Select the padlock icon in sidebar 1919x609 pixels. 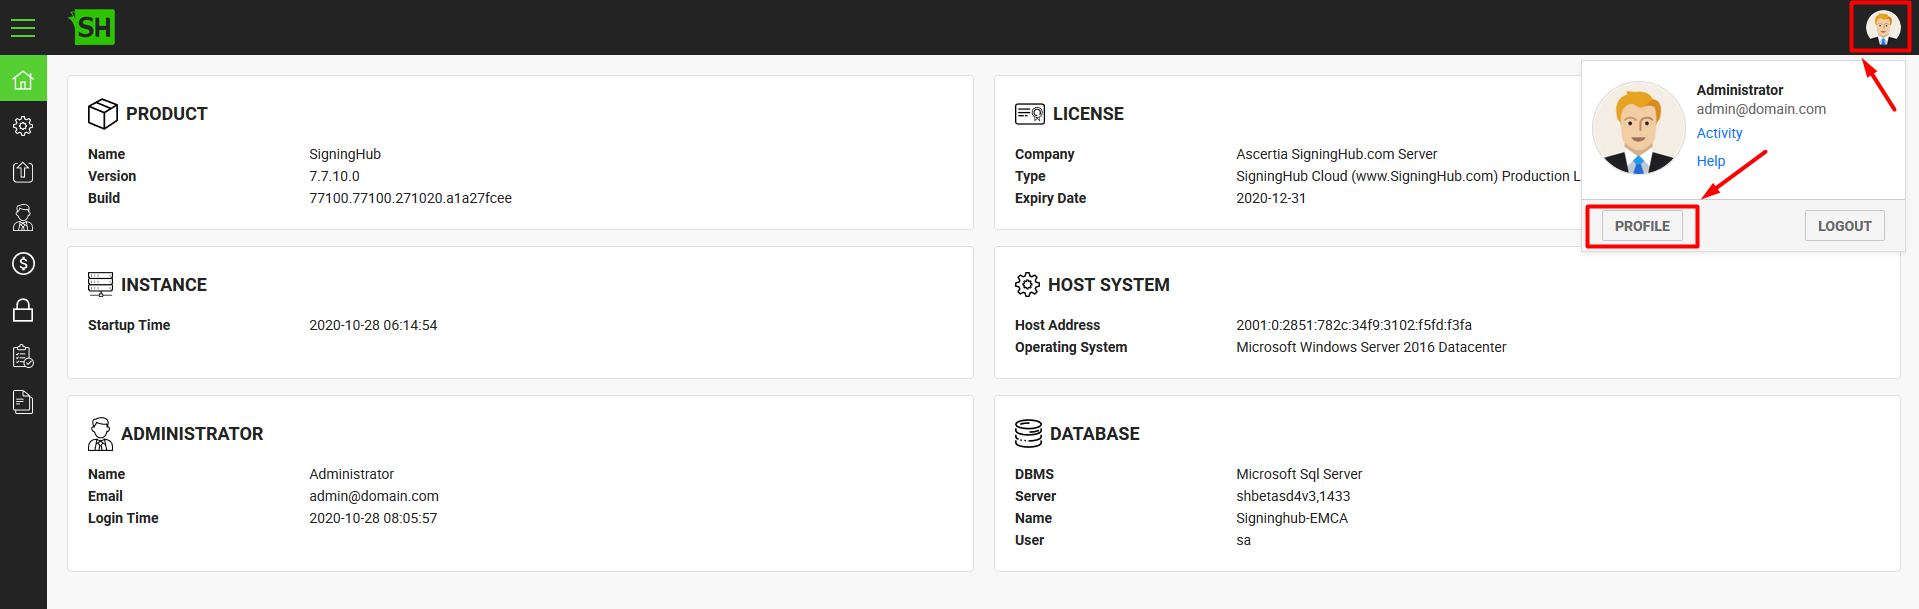coord(23,310)
